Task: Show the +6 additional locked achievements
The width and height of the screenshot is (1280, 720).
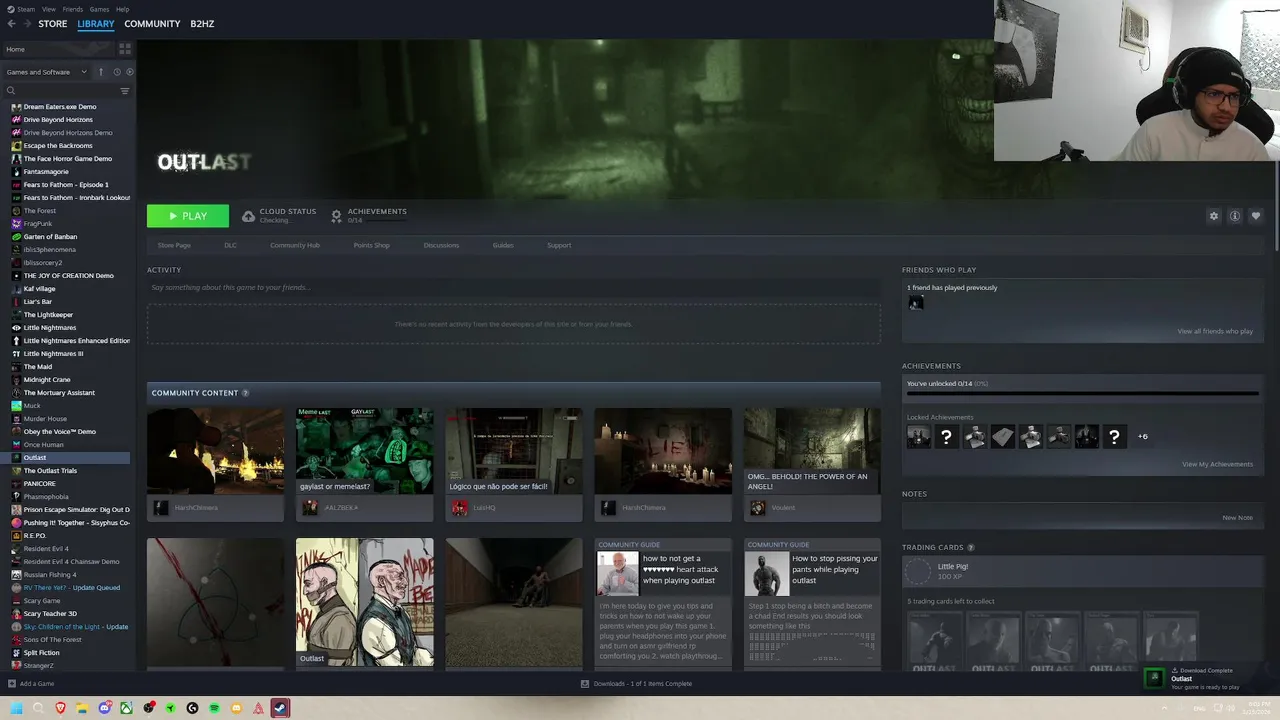Action: click(x=1143, y=436)
